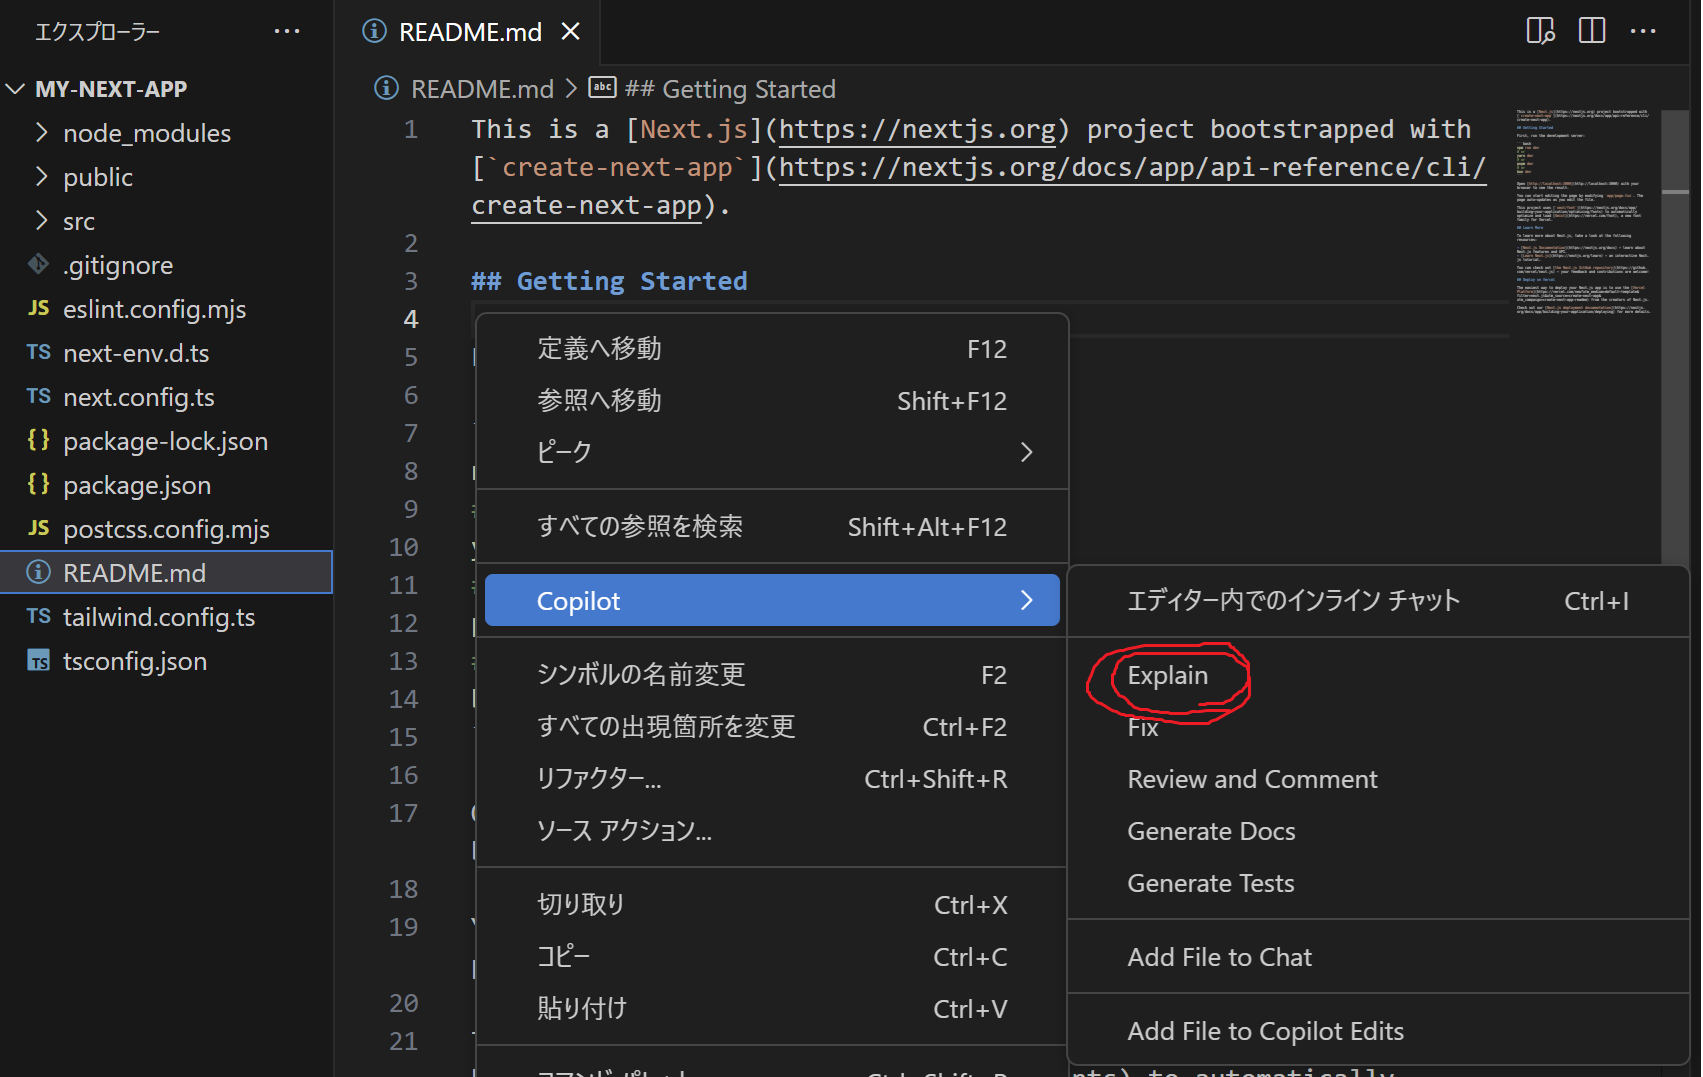The image size is (1703, 1077).
Task: Close the README.md editor tab
Action: (571, 32)
